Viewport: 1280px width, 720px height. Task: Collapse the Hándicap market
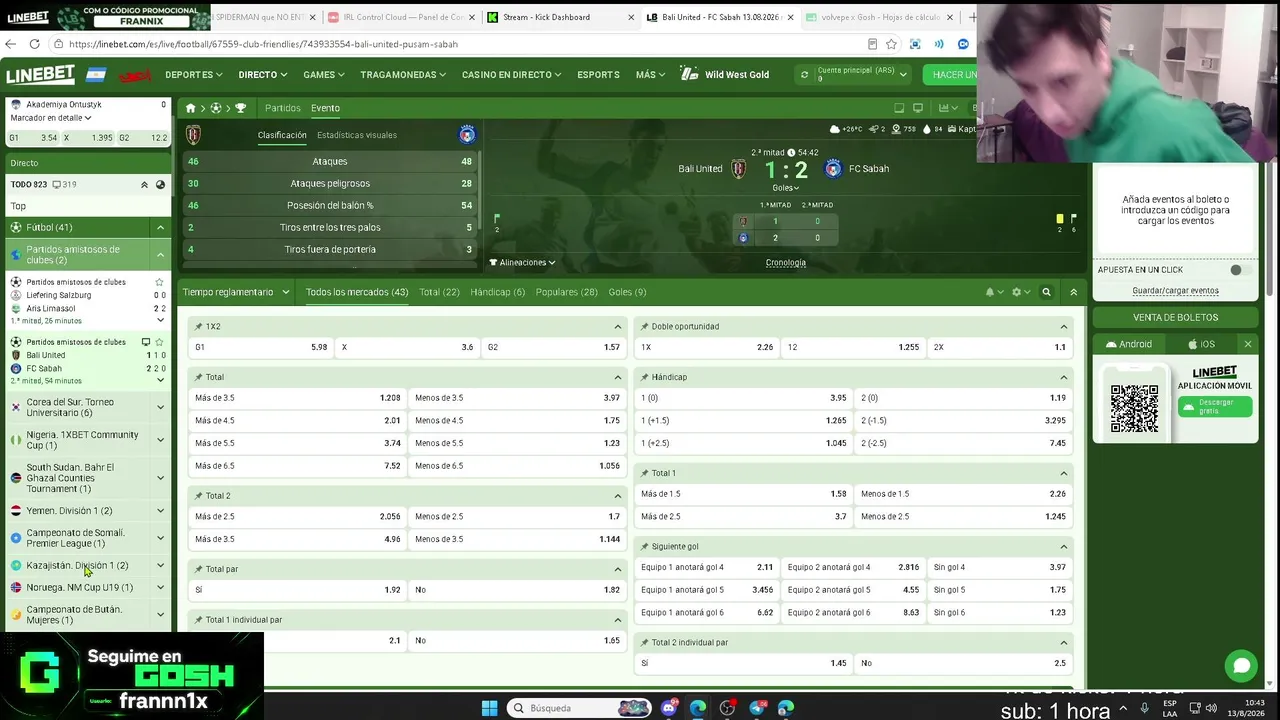coord(1064,377)
